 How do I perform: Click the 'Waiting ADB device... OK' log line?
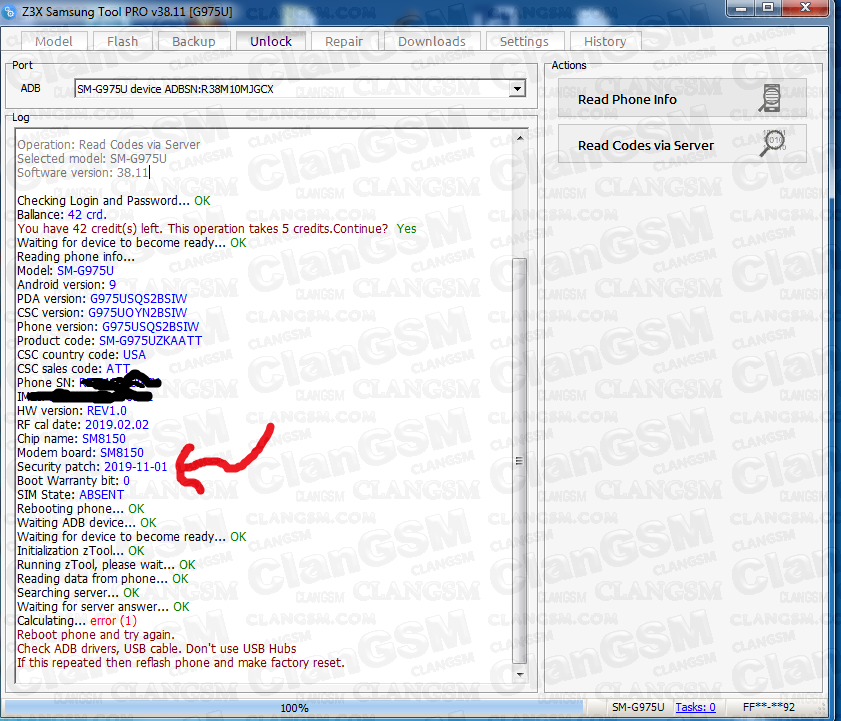tap(87, 523)
